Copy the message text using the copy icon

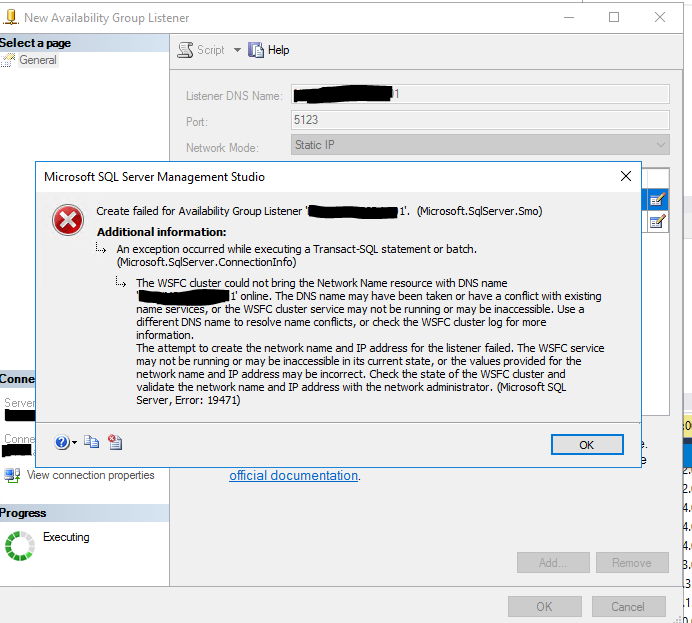tap(92, 442)
